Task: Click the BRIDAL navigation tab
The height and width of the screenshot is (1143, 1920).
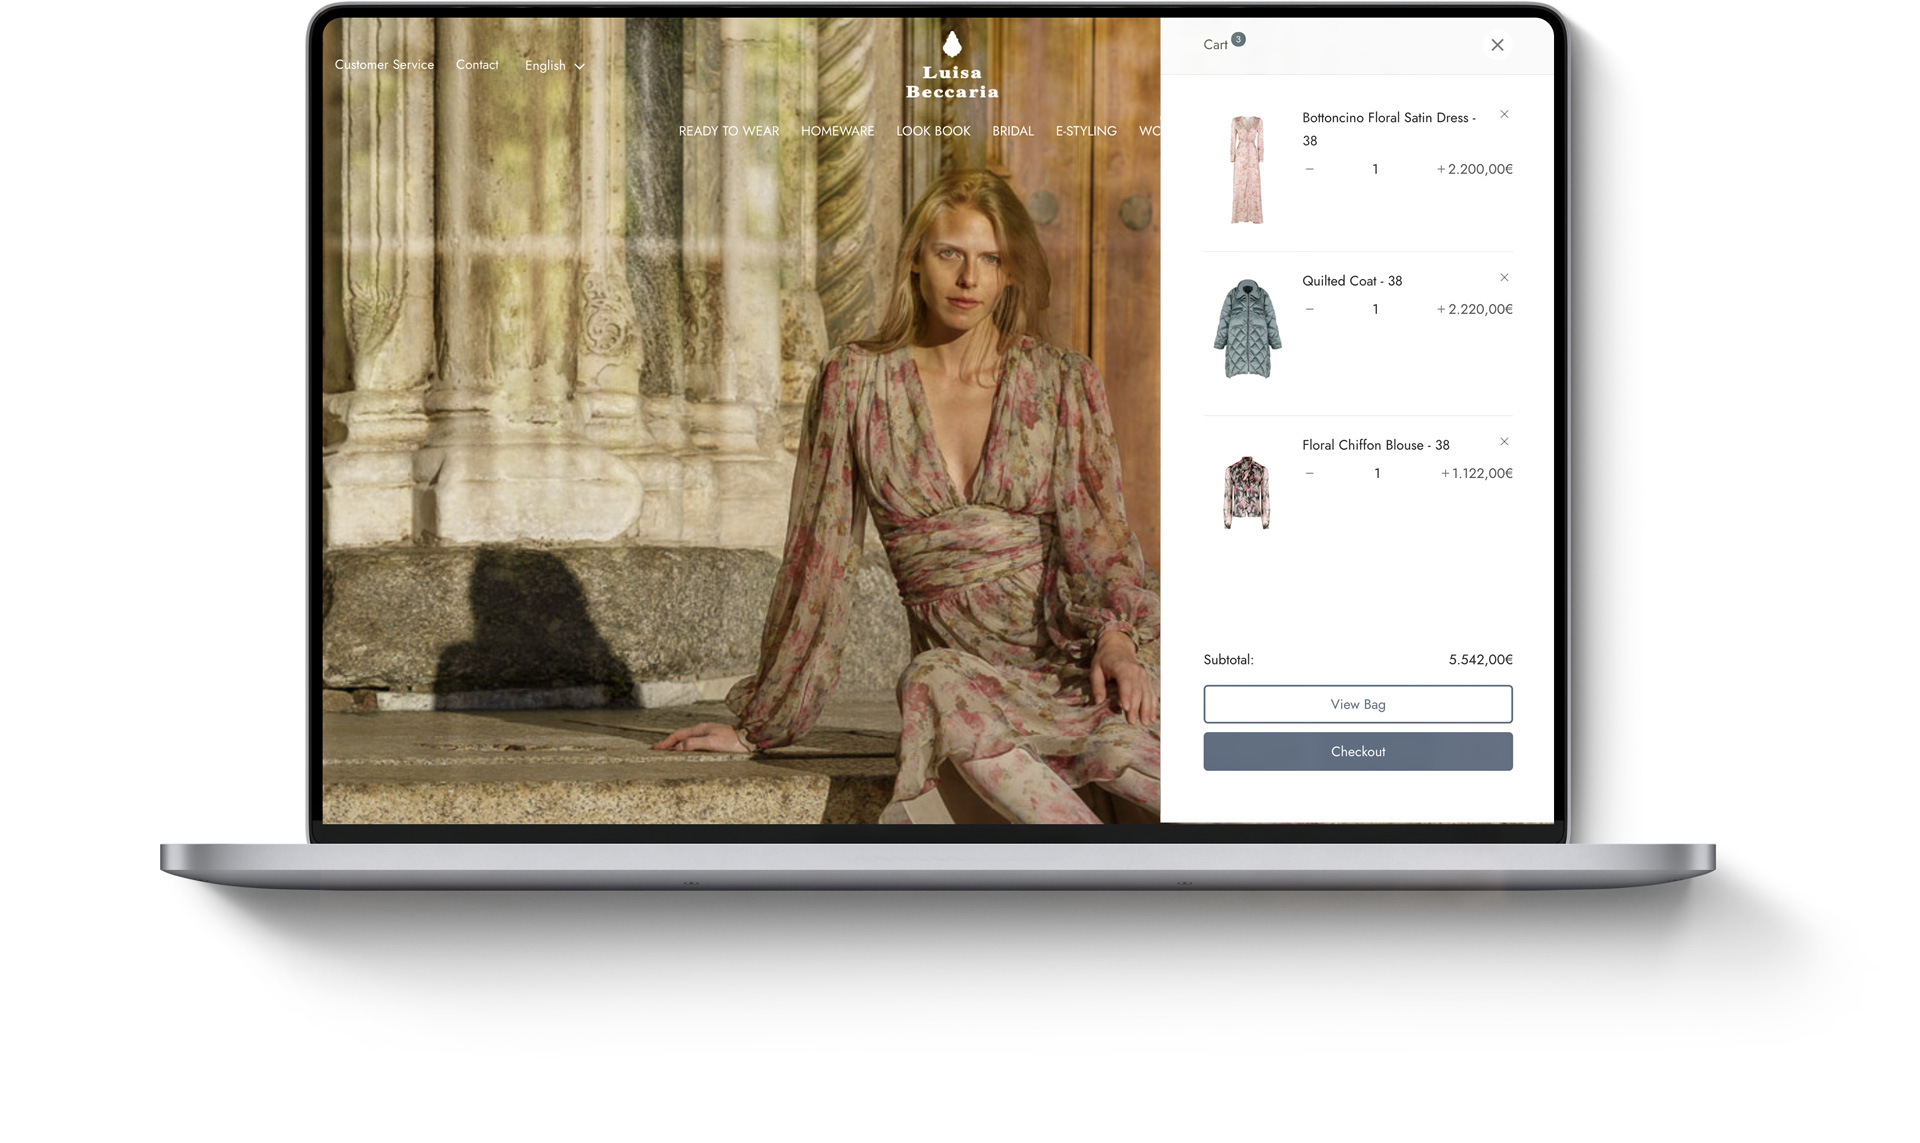Action: point(1014,131)
